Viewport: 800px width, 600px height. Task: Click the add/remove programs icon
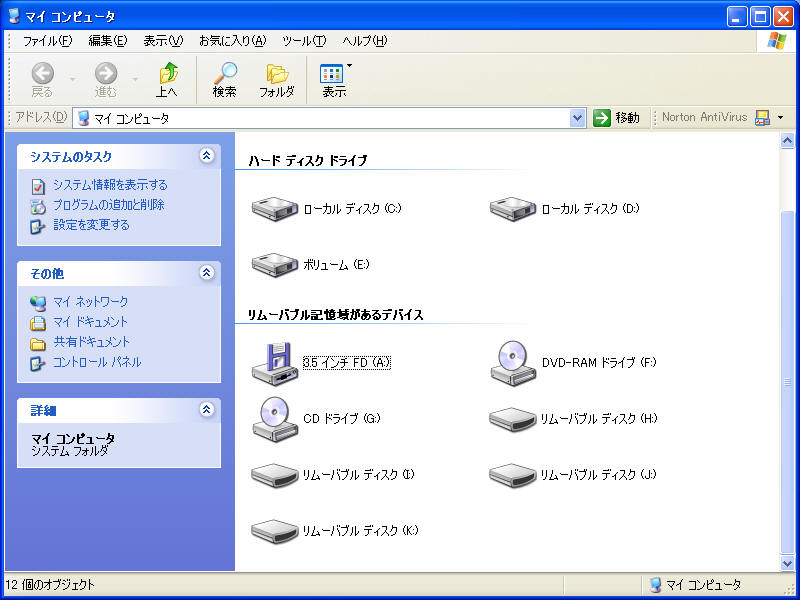coord(38,206)
